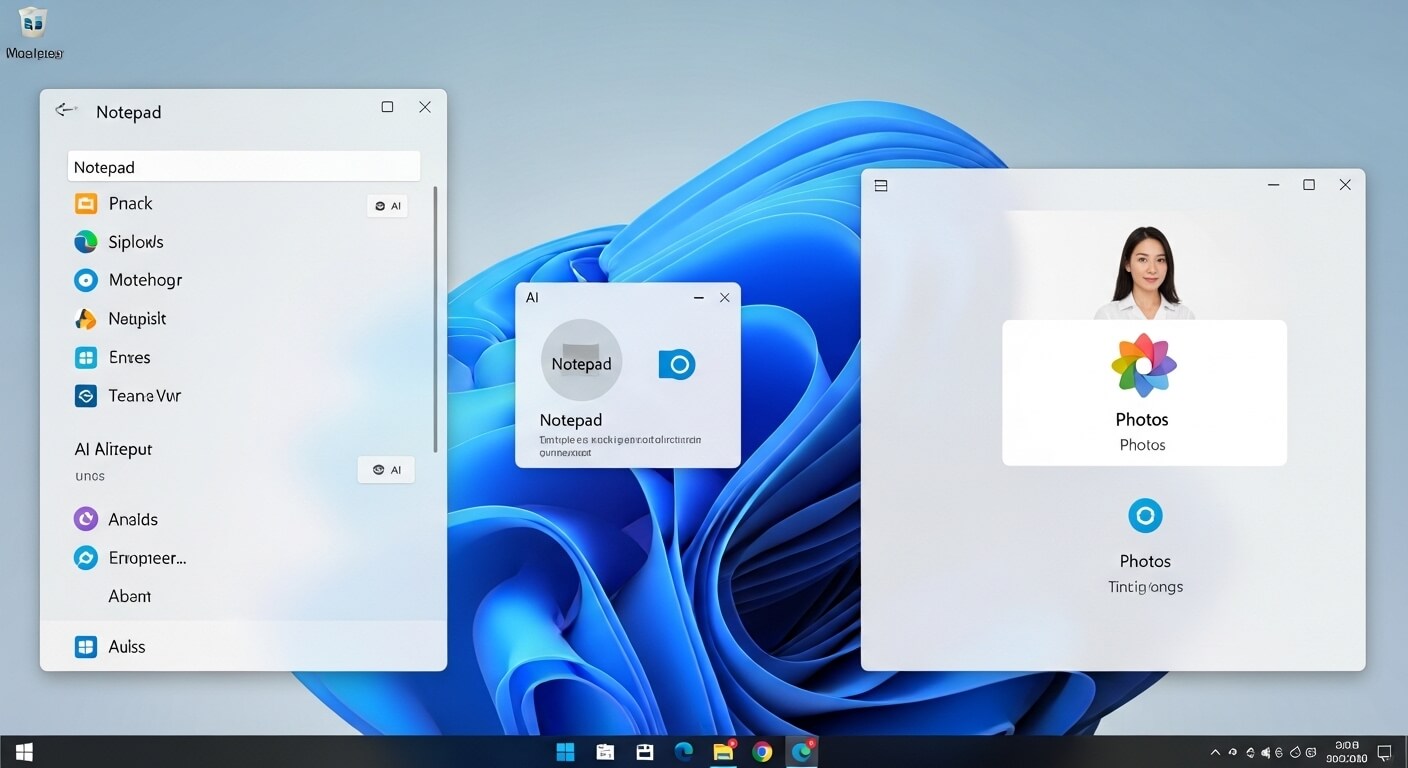Viewport: 1408px width, 768px height.
Task: Toggle the AI badge next to Pnack
Action: [387, 205]
